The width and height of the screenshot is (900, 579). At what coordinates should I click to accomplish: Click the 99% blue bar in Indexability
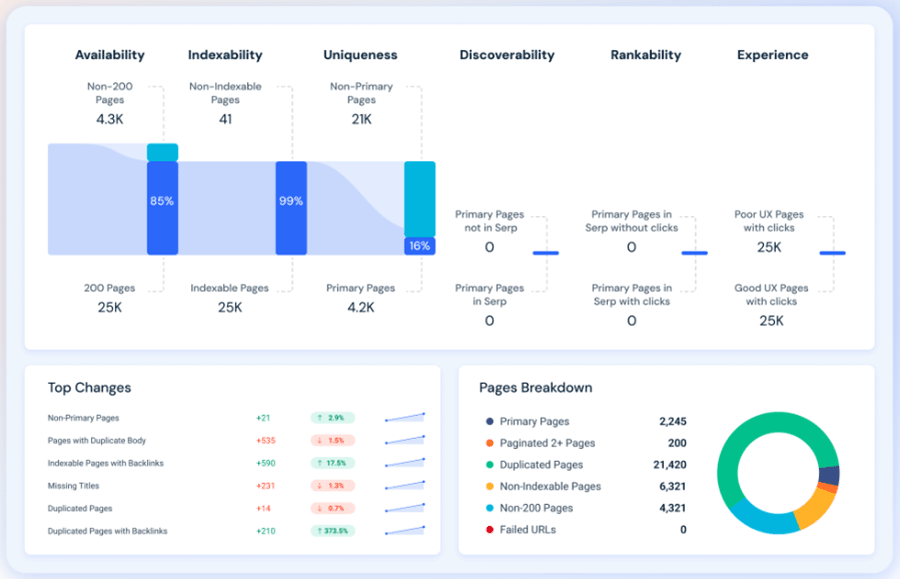pyautogui.click(x=291, y=208)
